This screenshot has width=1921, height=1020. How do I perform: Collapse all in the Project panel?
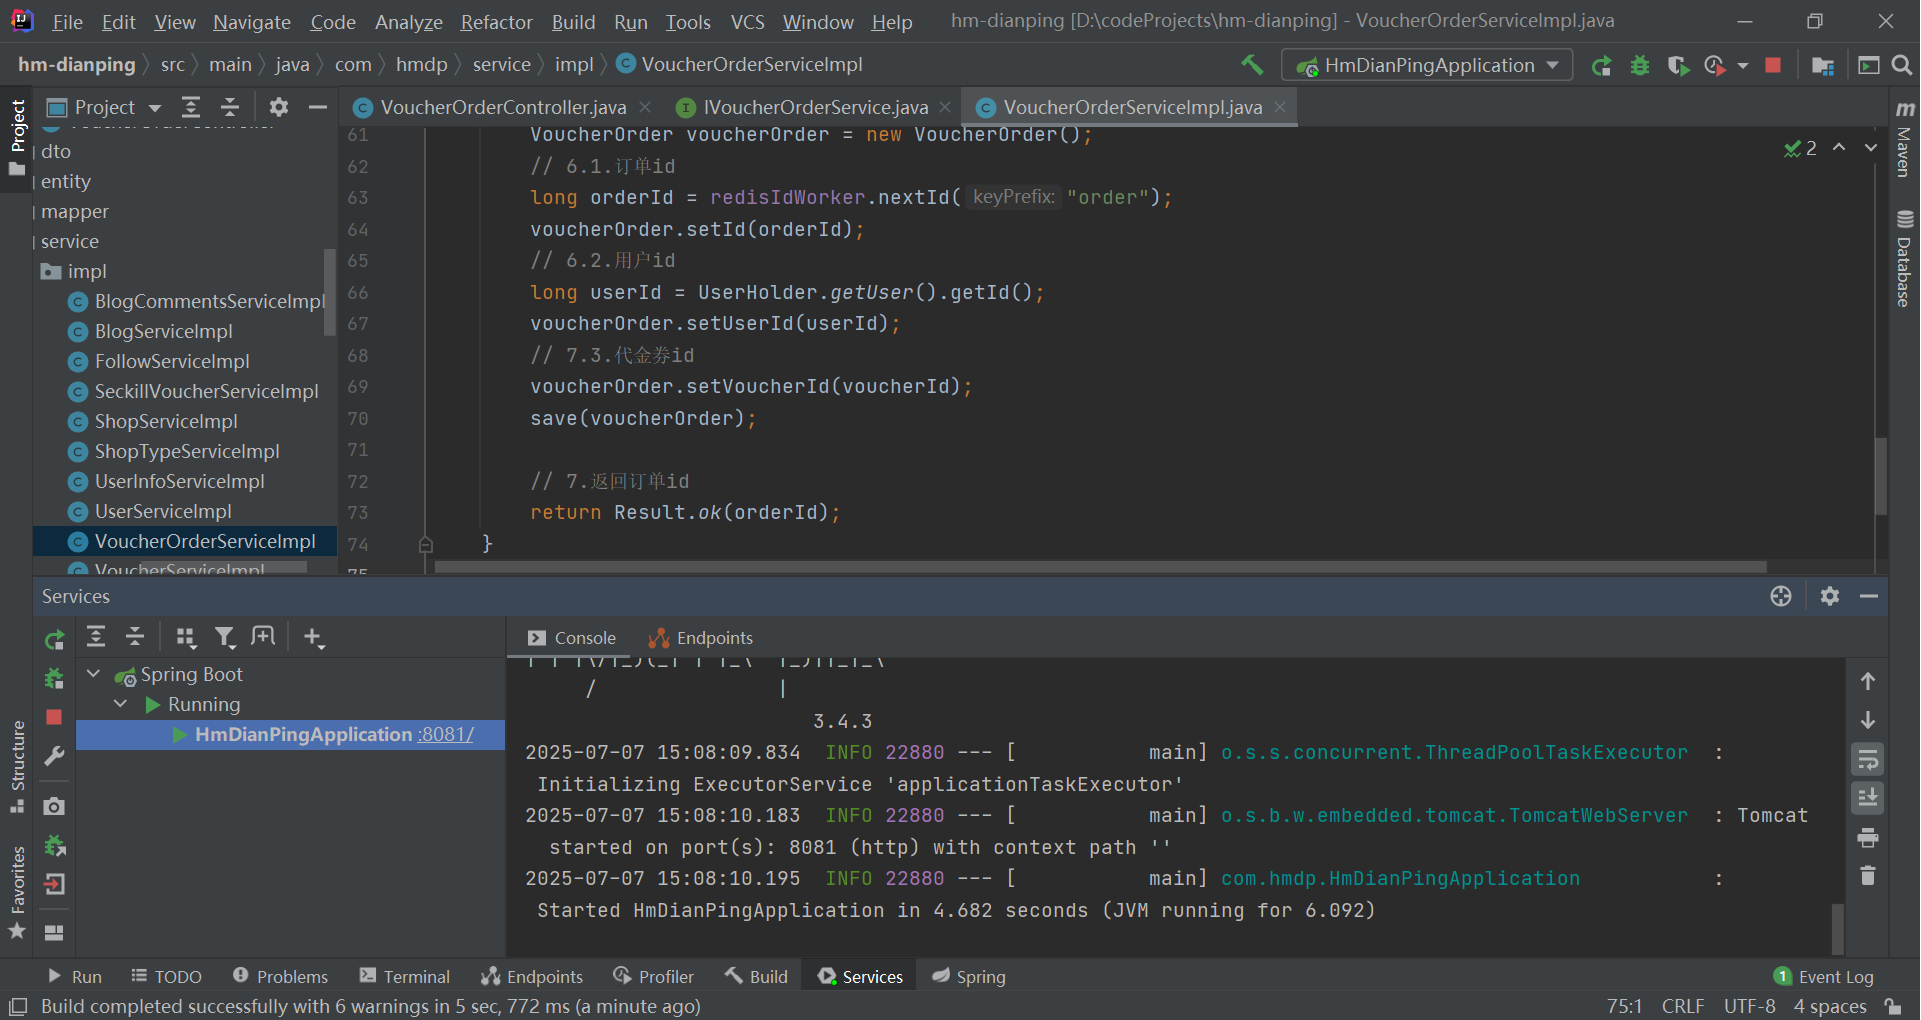point(230,107)
